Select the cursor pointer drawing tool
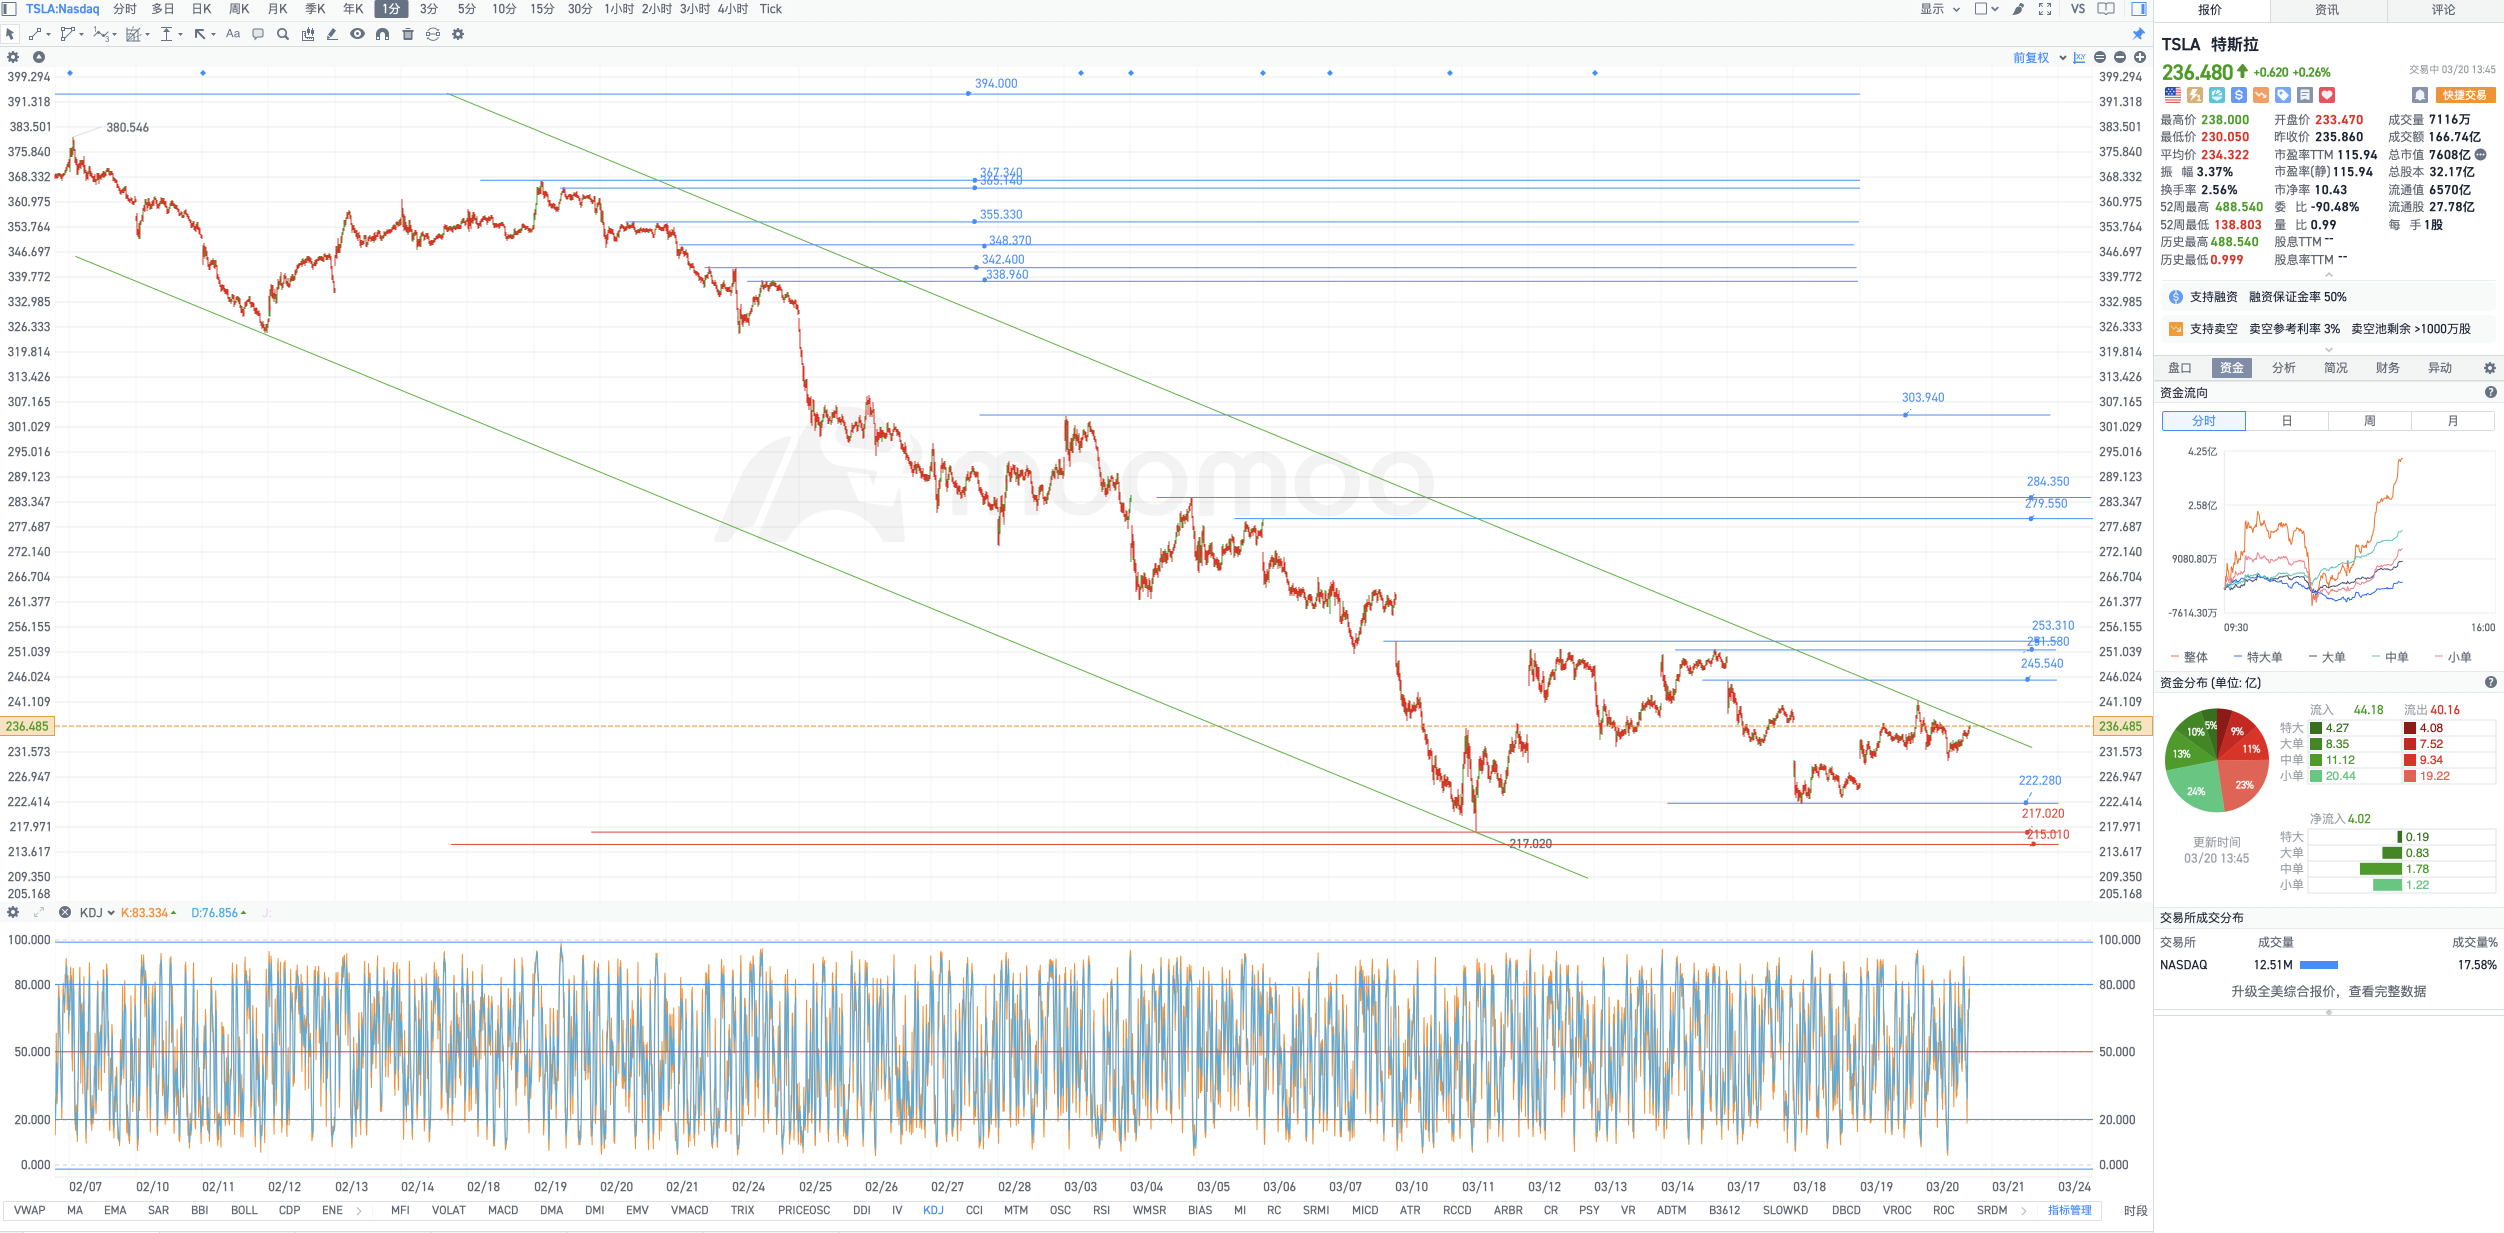 pos(10,34)
